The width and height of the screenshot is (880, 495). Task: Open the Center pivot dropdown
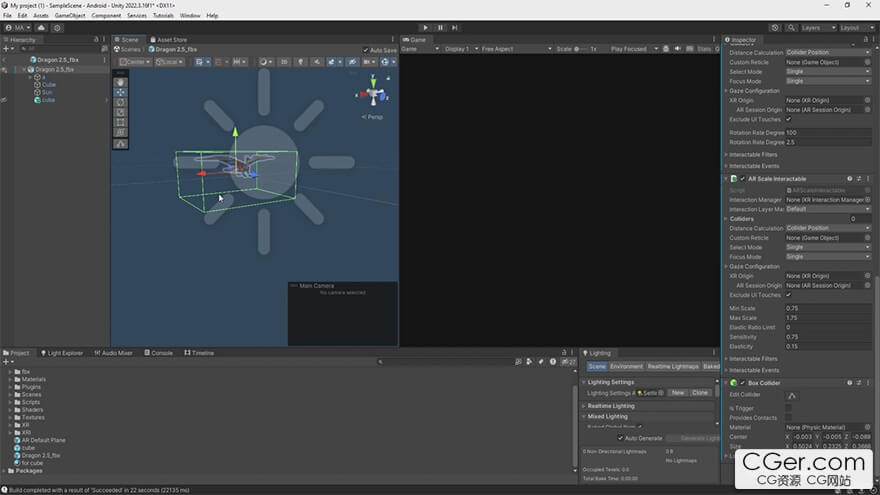point(135,62)
